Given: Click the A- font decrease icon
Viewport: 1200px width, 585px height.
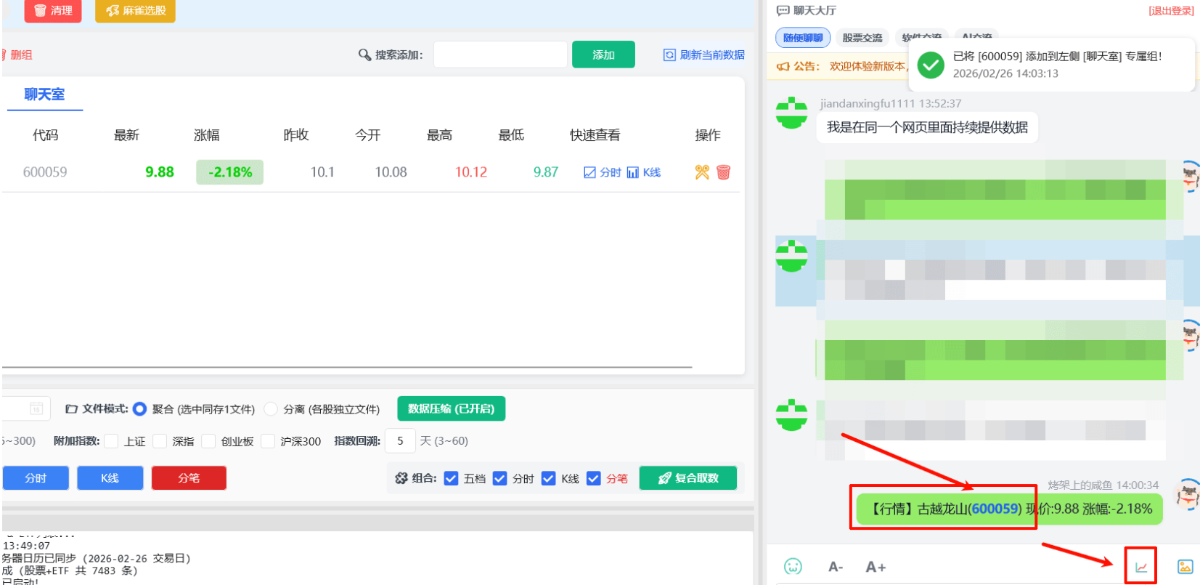Looking at the screenshot, I should 835,567.
